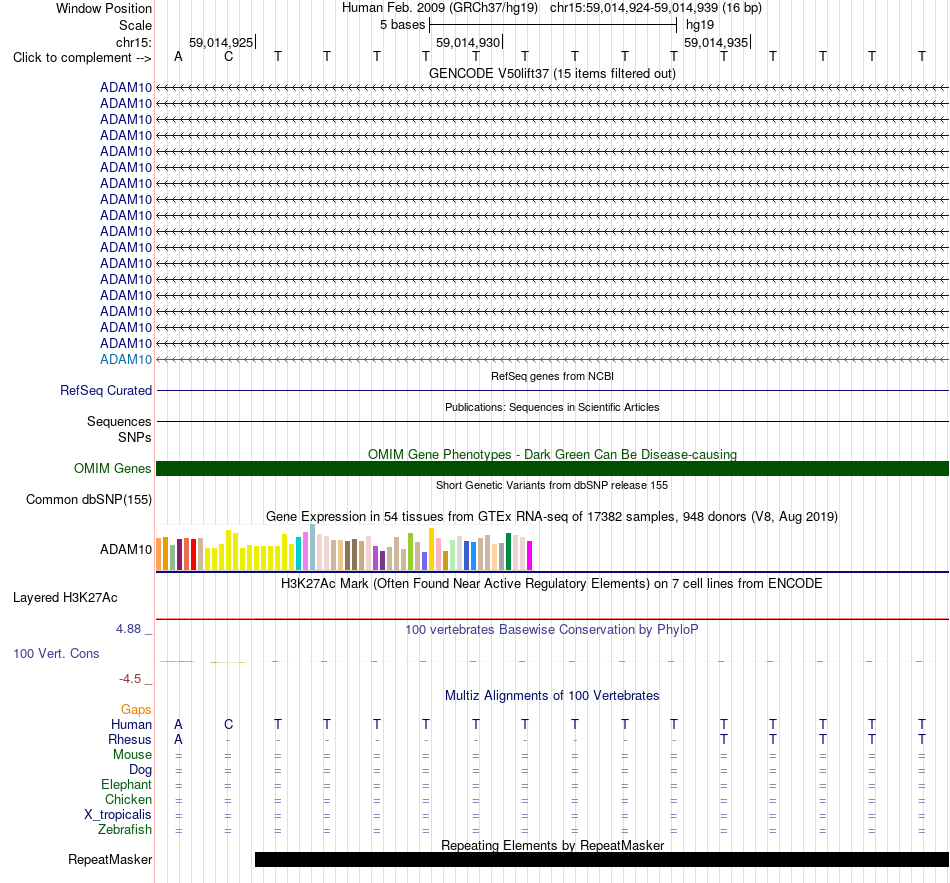Click the Sequences track label

(x=119, y=421)
